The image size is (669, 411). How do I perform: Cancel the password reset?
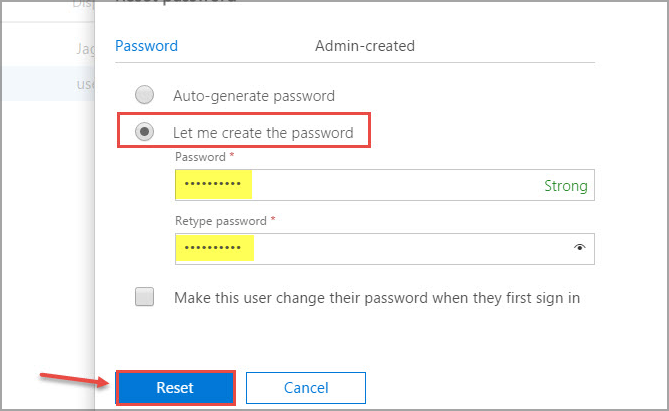(x=306, y=388)
